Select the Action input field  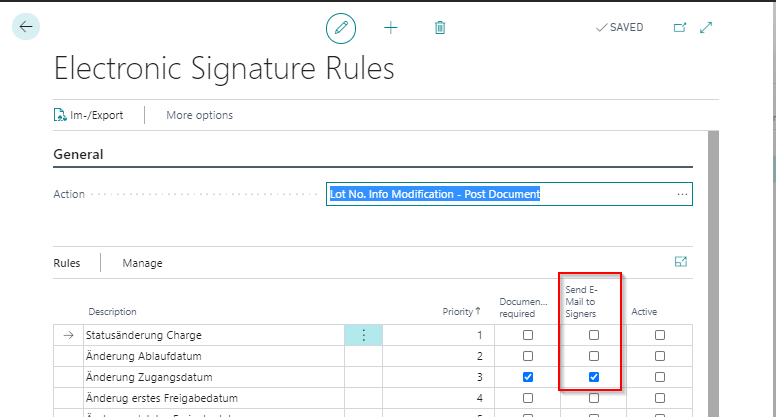pos(509,194)
